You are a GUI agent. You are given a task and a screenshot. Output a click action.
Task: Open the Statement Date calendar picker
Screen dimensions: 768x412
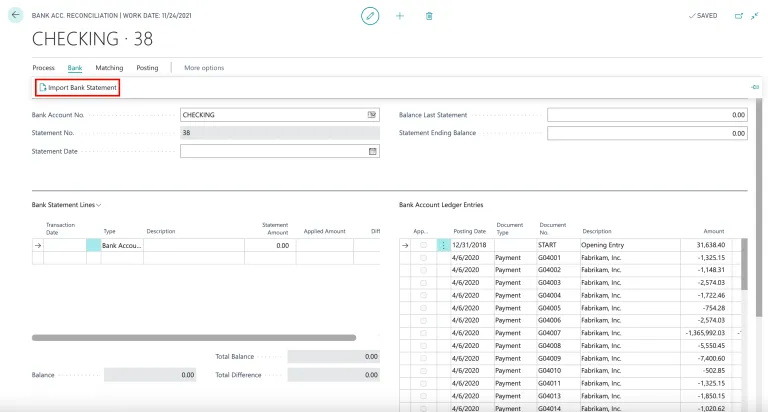[x=372, y=151]
